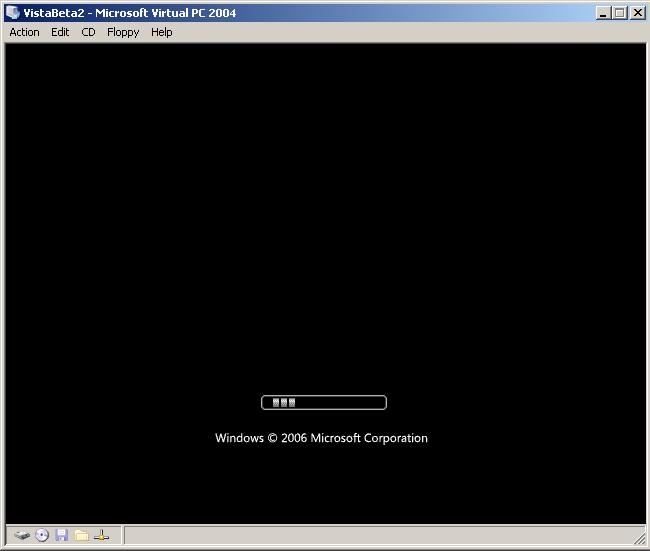Open the Help menu
The image size is (650, 551).
pos(162,32)
